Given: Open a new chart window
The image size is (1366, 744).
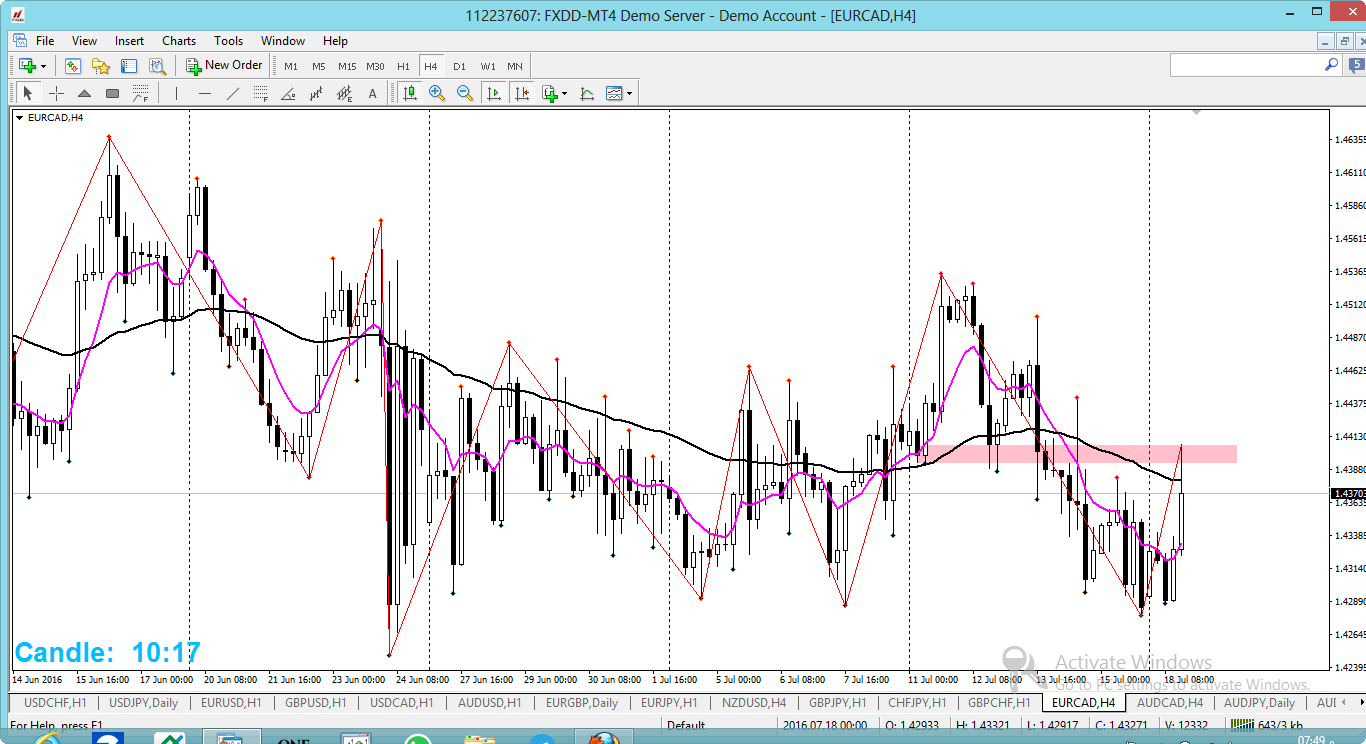Looking at the screenshot, I should click(27, 66).
